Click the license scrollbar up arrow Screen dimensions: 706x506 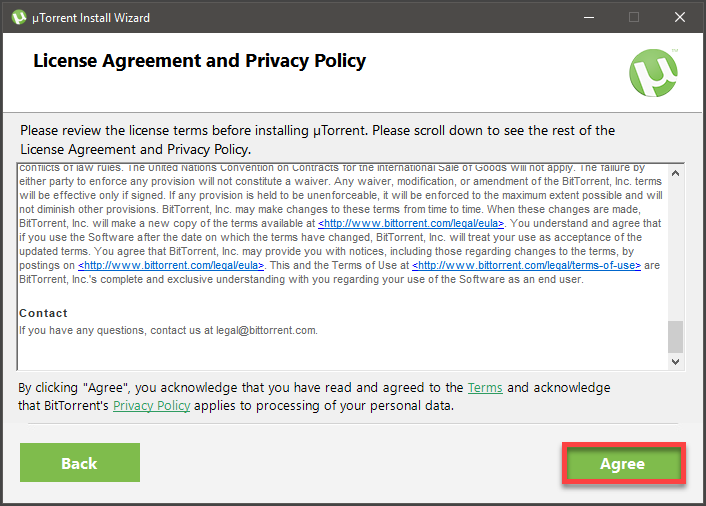[675, 173]
